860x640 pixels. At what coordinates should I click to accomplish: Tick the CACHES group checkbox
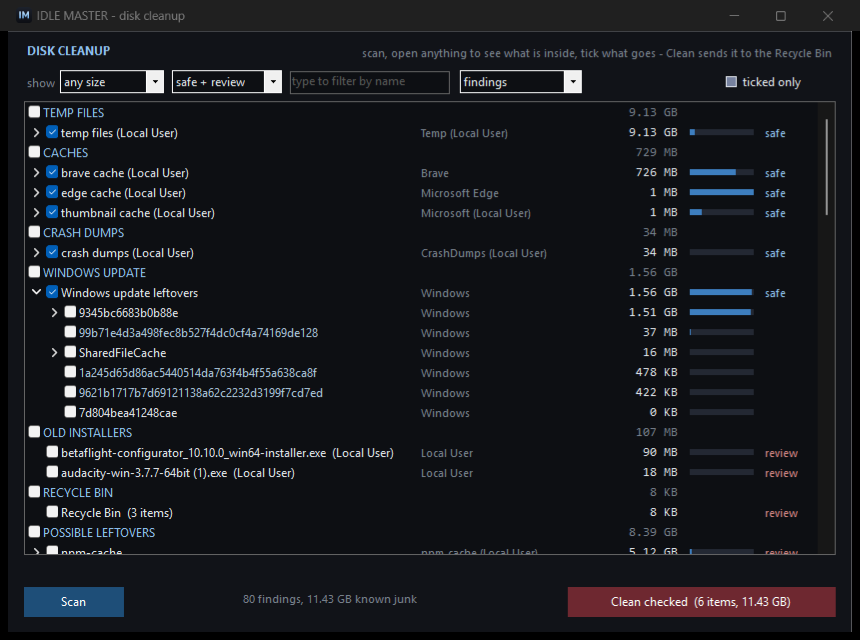pyautogui.click(x=34, y=152)
